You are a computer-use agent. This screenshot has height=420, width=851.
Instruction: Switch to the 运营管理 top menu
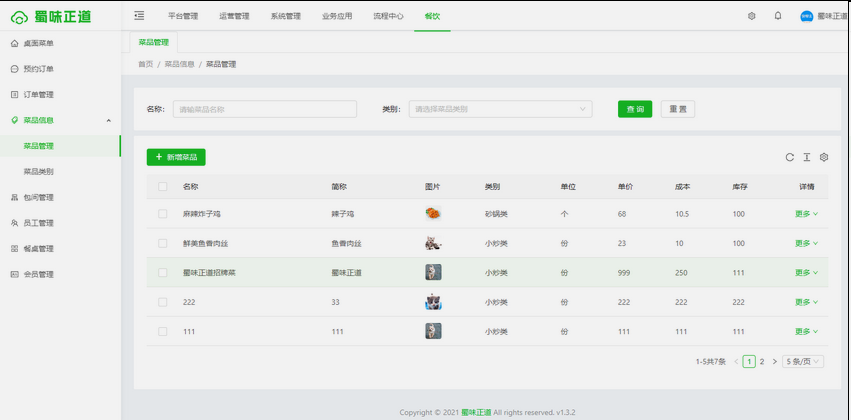pos(234,16)
